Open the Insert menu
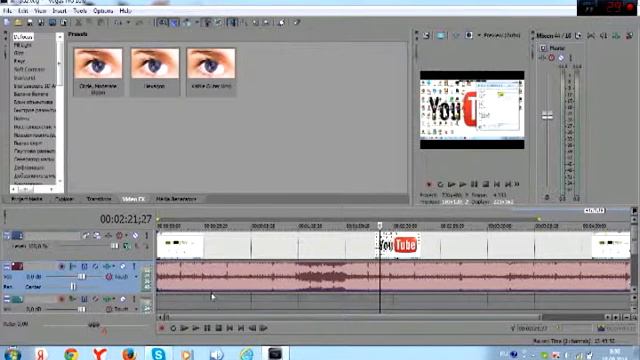 tap(59, 11)
